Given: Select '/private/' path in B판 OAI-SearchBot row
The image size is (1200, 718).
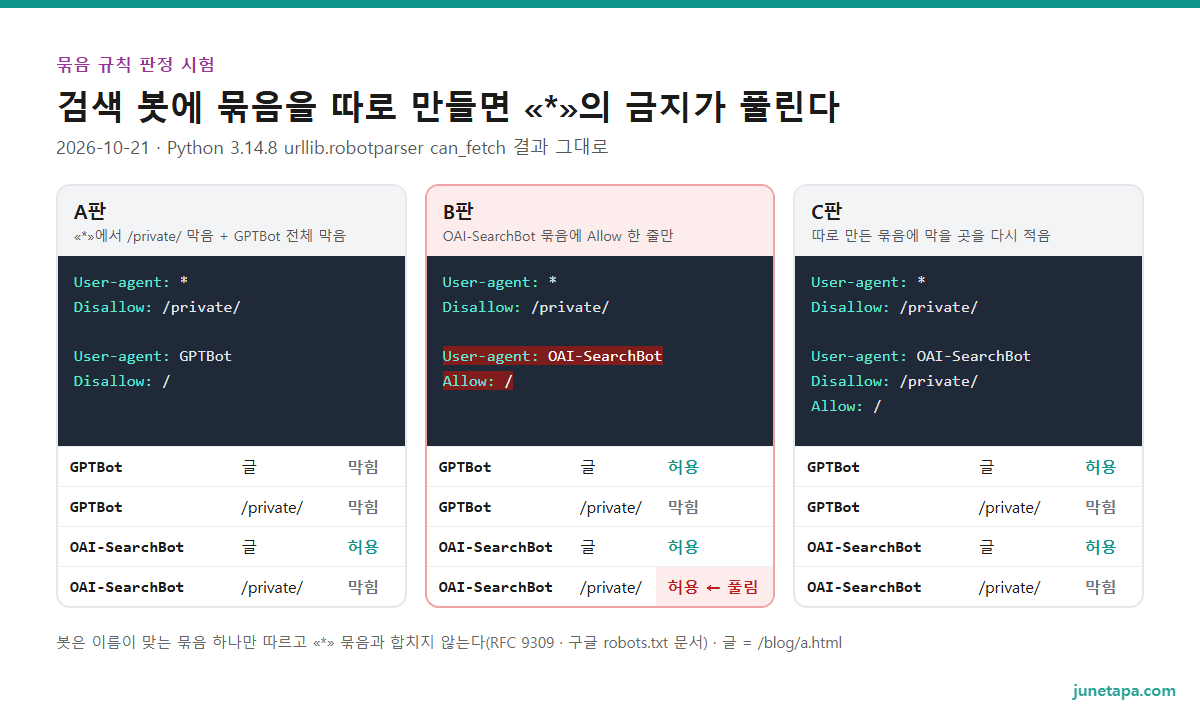Looking at the screenshot, I should (611, 587).
